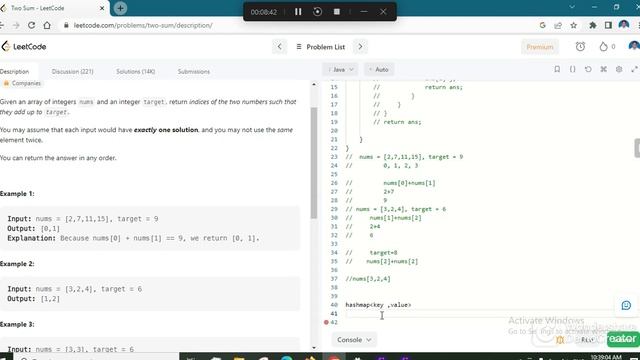Switch to the Solutions tab
640x360 pixels.
[136, 71]
